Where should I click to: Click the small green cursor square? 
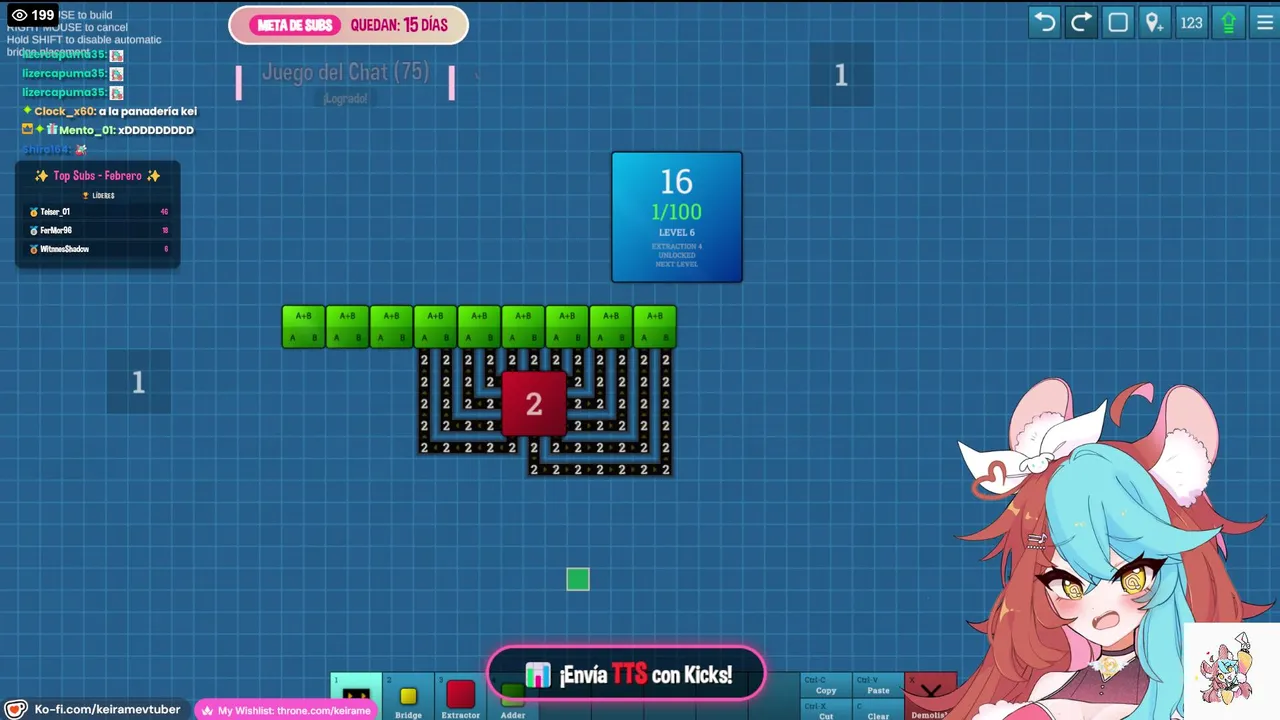pos(578,579)
